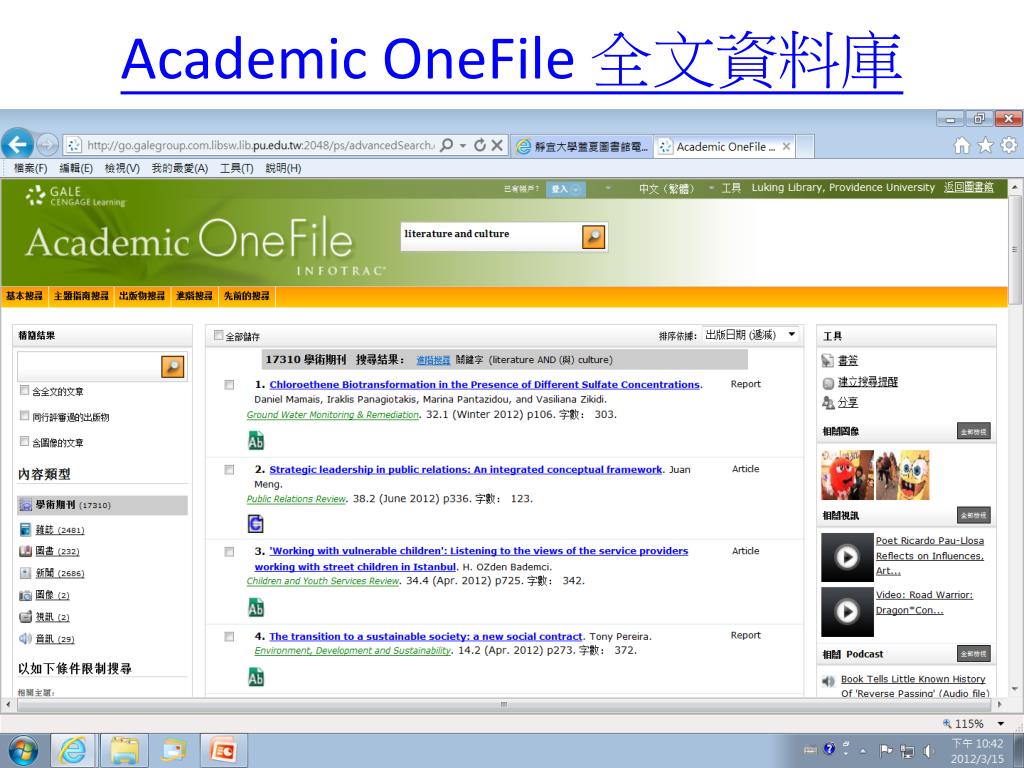Screen dimensions: 1024x768
Task: Open The transition to a sustainable society link
Action: tap(426, 636)
